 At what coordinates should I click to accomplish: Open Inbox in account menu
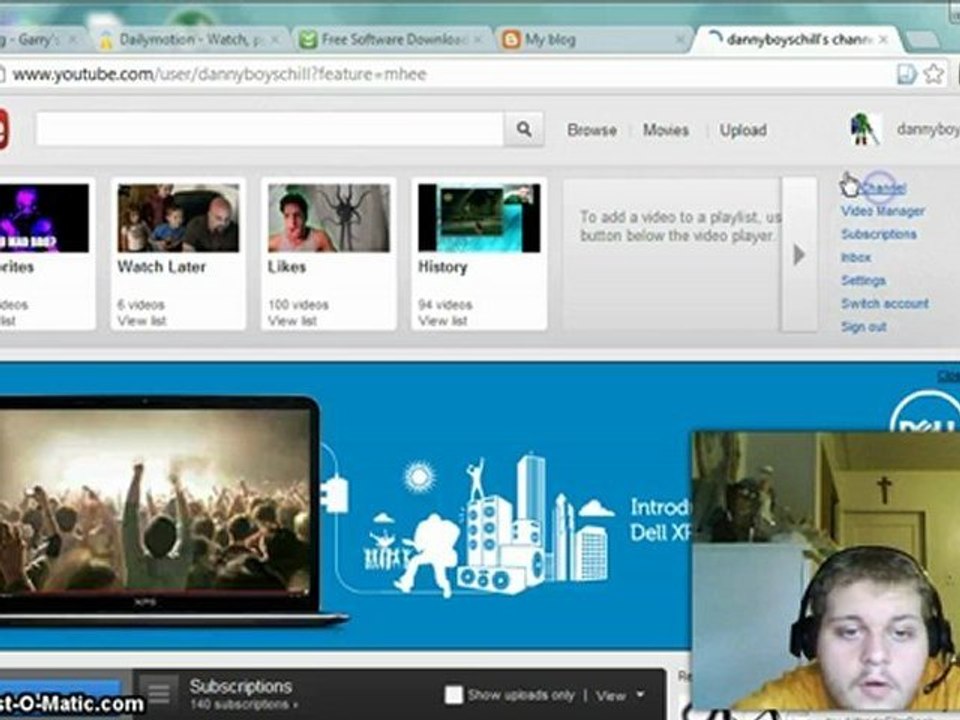(855, 257)
